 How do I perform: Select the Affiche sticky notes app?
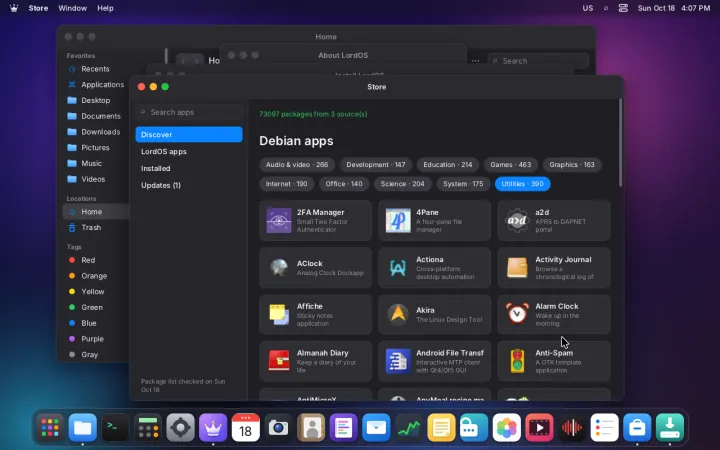tap(315, 315)
